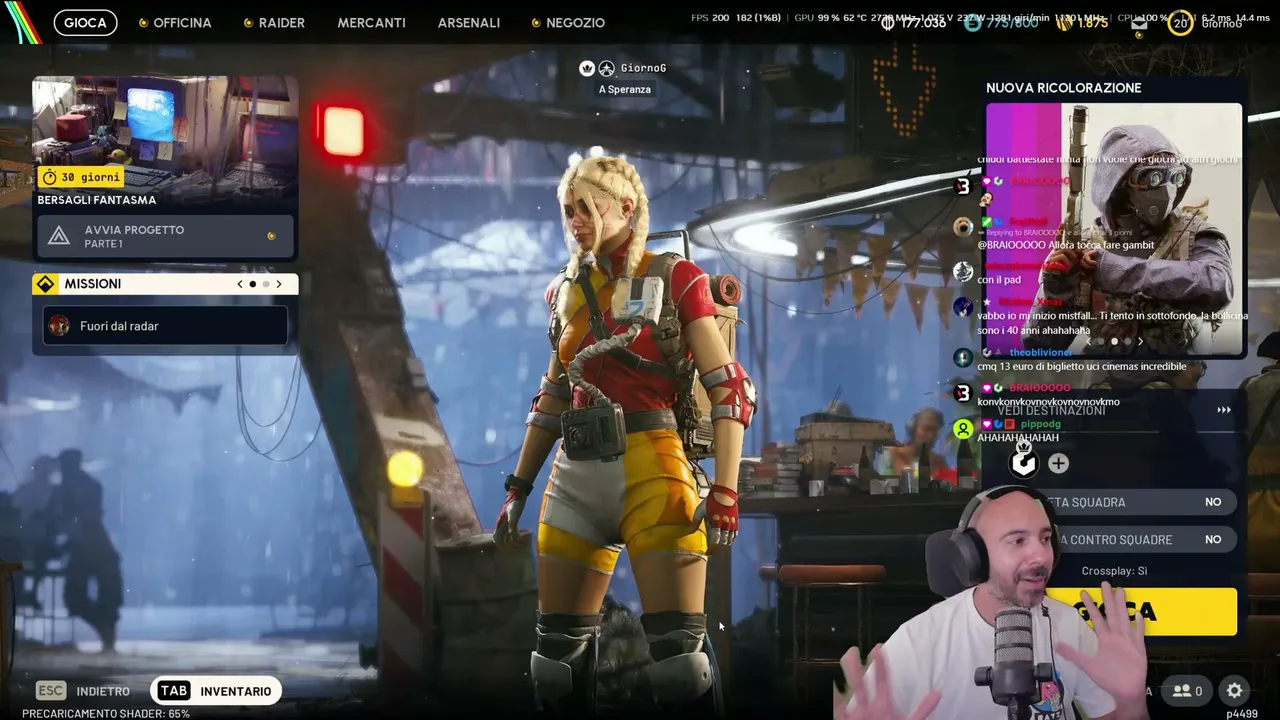Click the teal token currency icon
Image resolution: width=1280 pixels, height=720 pixels.
[x=972, y=23]
